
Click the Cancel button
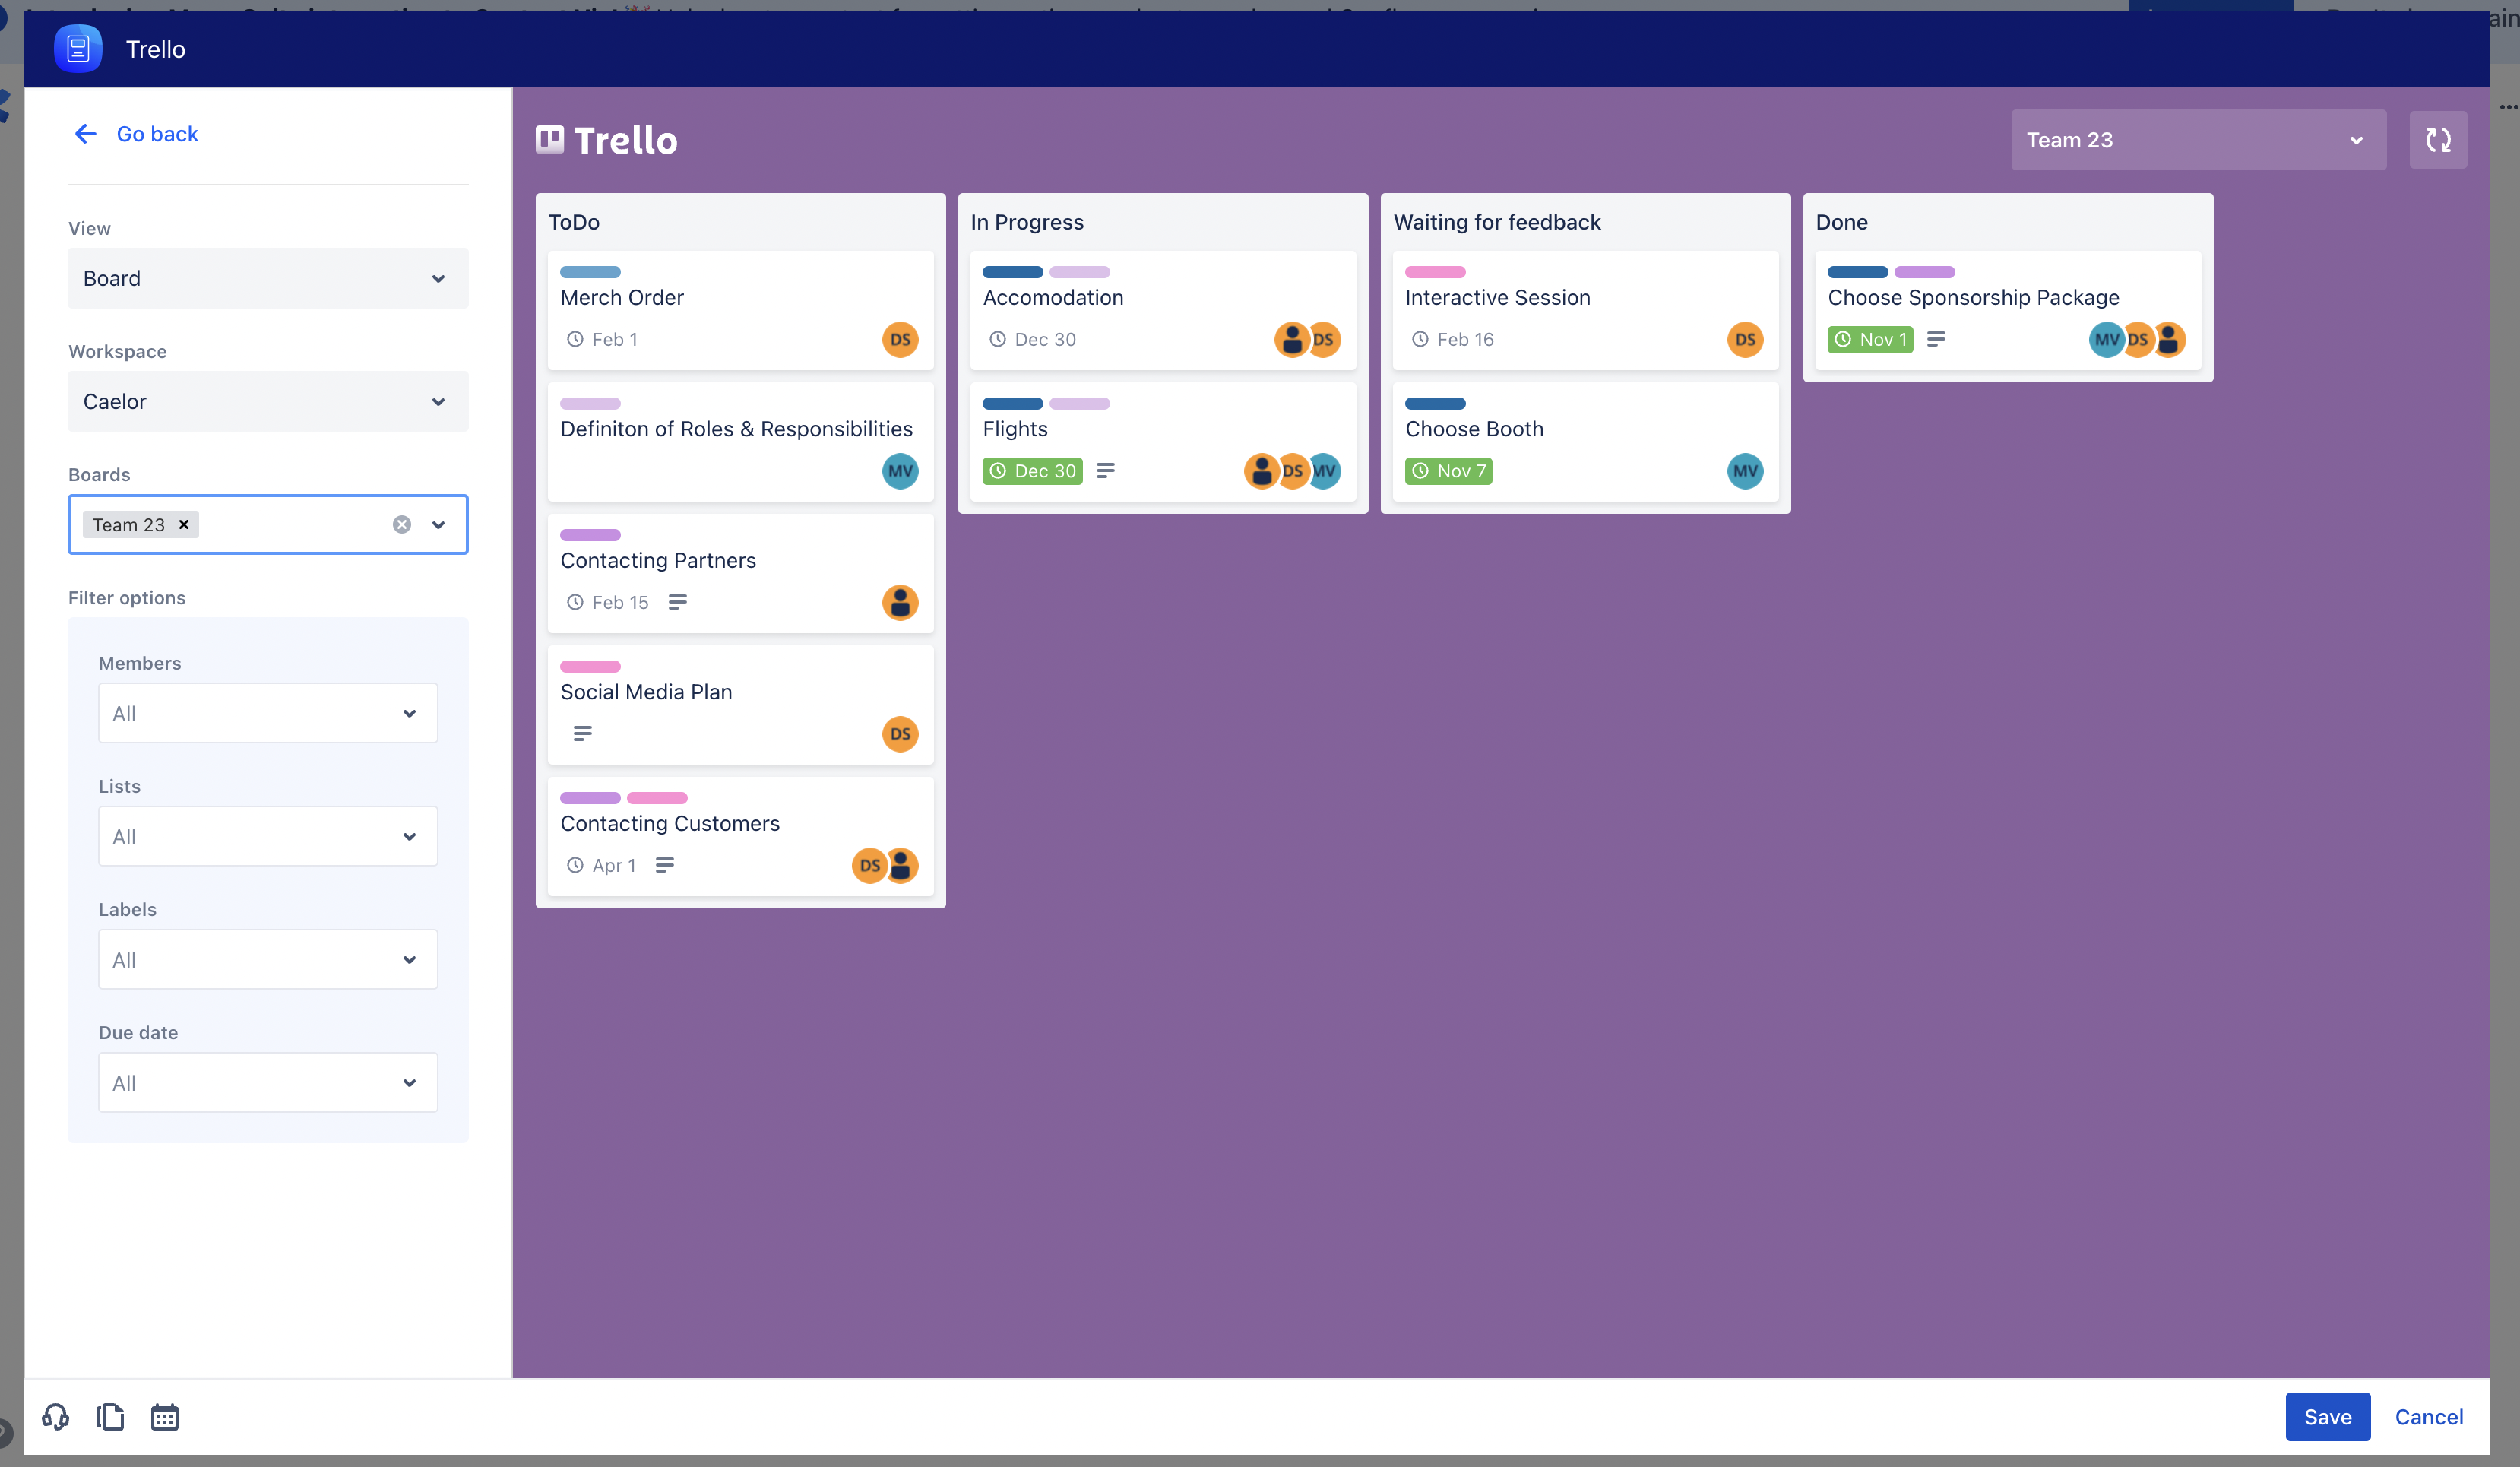[x=2428, y=1416]
